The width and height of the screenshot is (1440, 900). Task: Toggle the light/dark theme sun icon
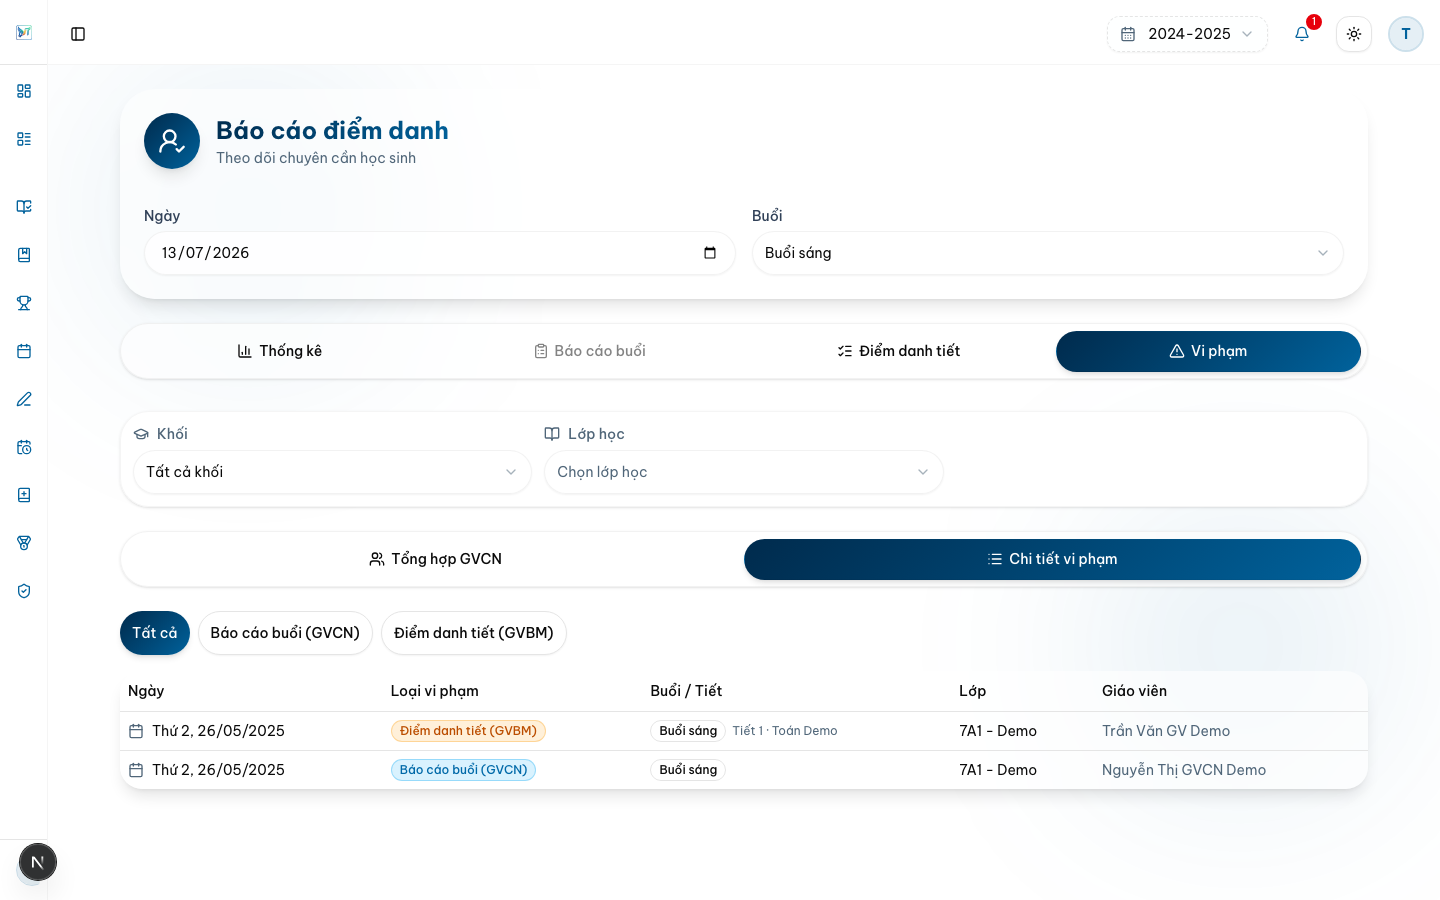(1354, 34)
